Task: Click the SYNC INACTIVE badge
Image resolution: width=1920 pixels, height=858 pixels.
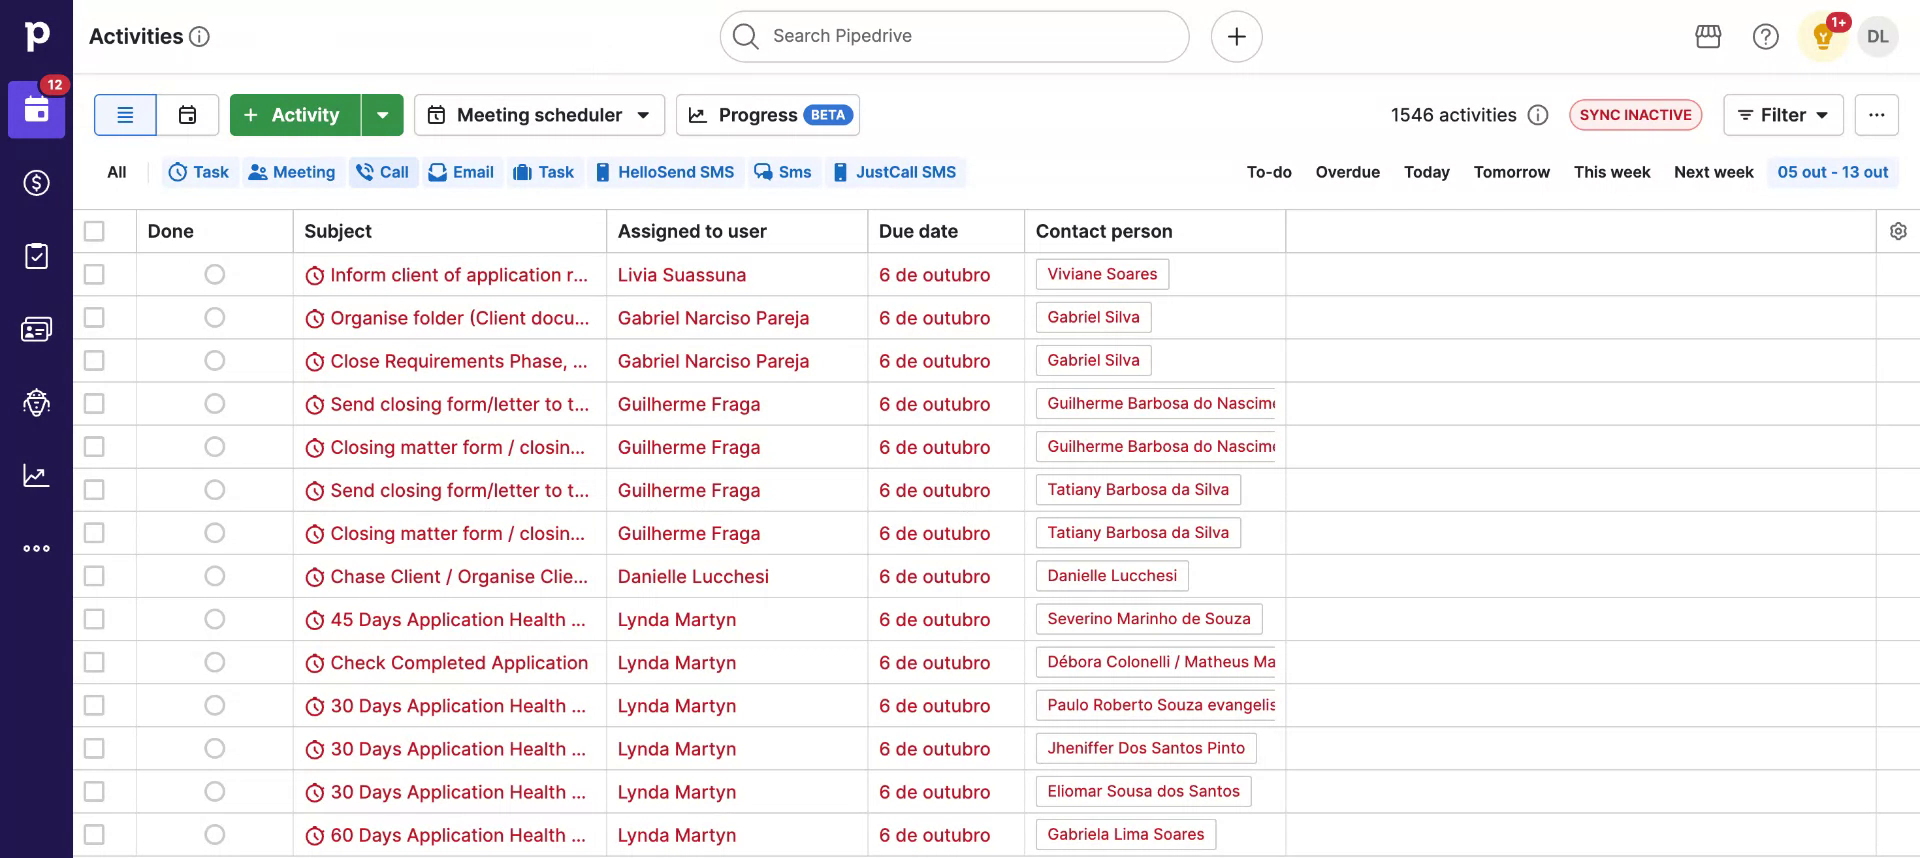Action: point(1636,115)
